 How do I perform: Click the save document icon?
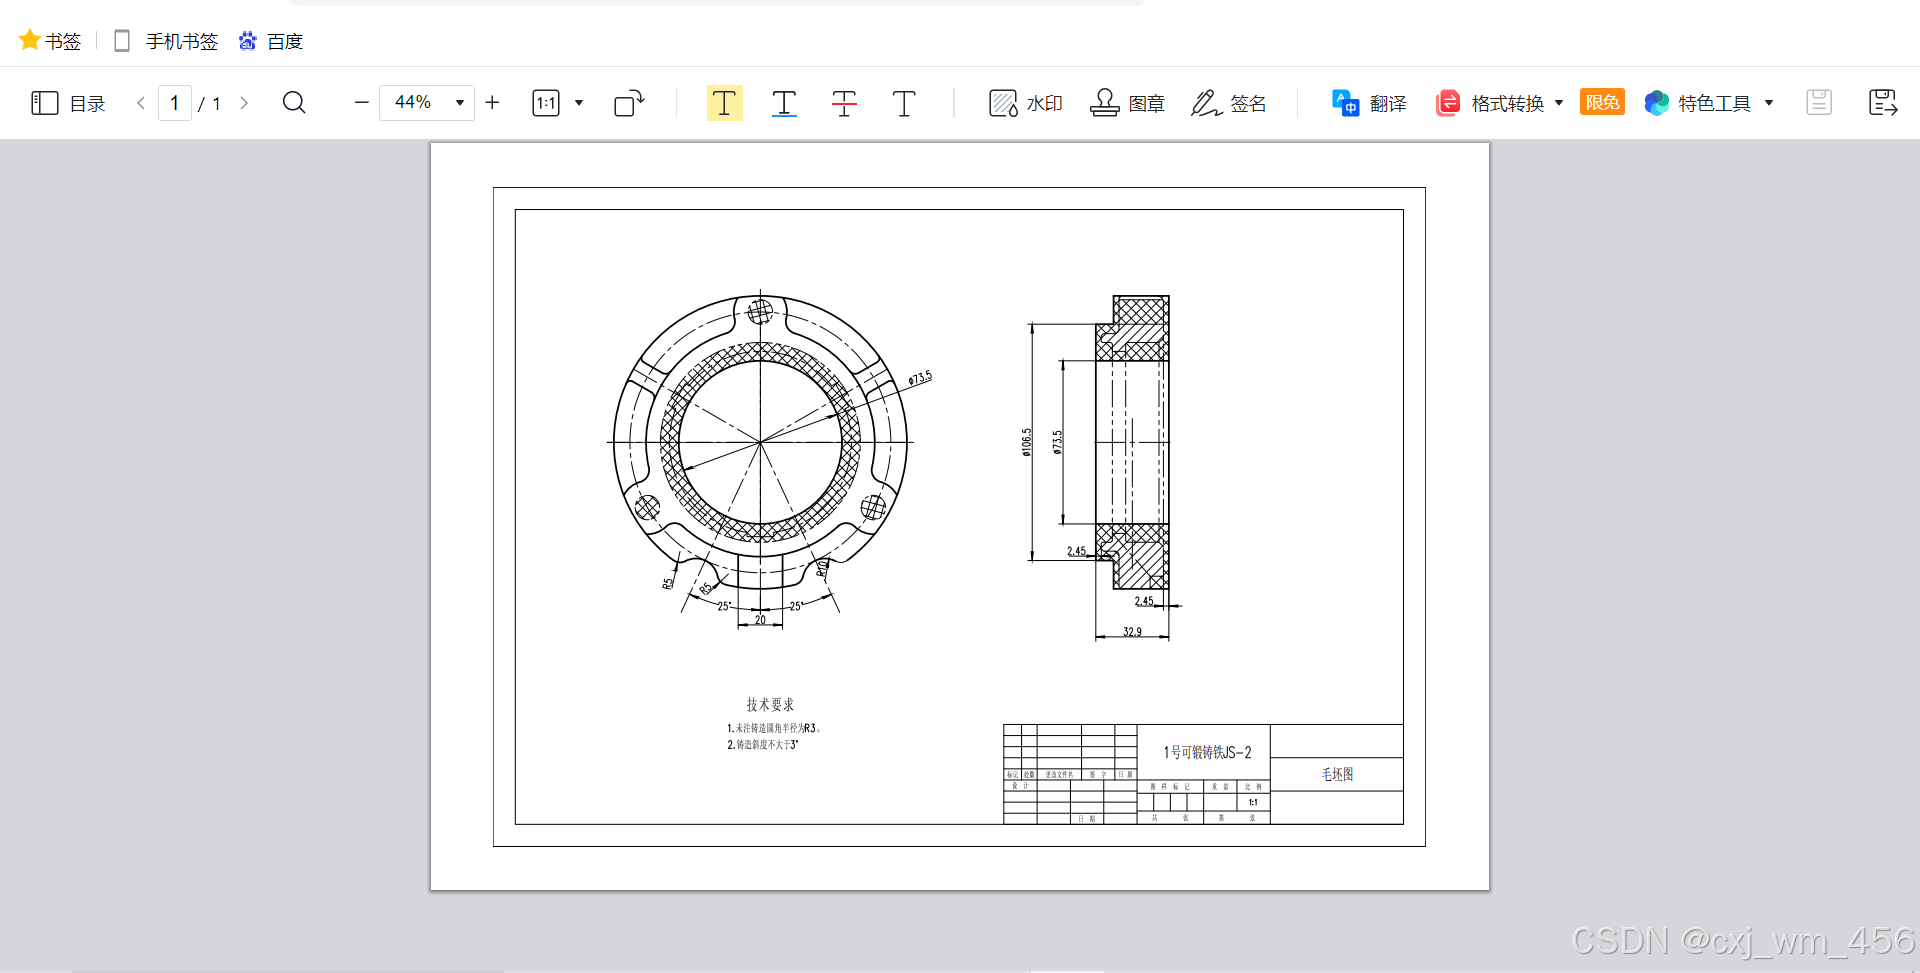coord(1819,103)
